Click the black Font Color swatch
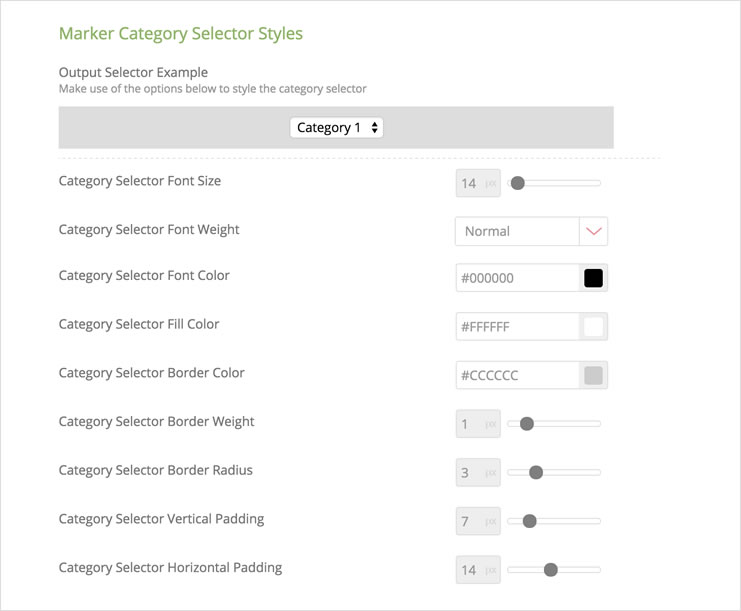The height and width of the screenshot is (611, 741). pyautogui.click(x=593, y=278)
